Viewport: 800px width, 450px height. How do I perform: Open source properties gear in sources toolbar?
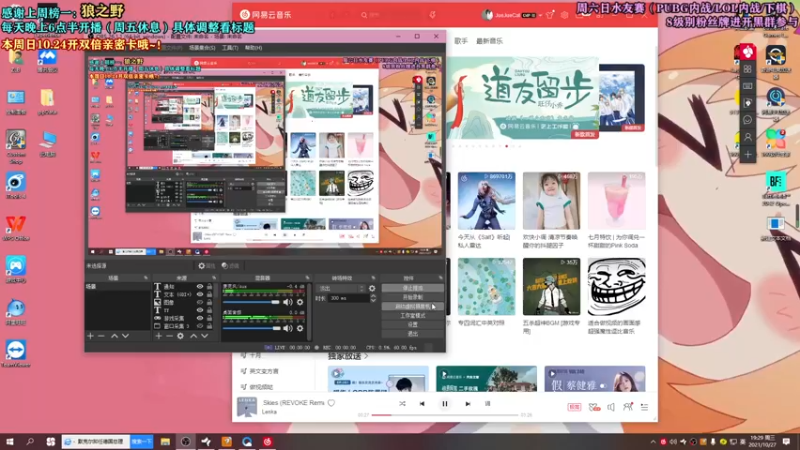click(180, 336)
